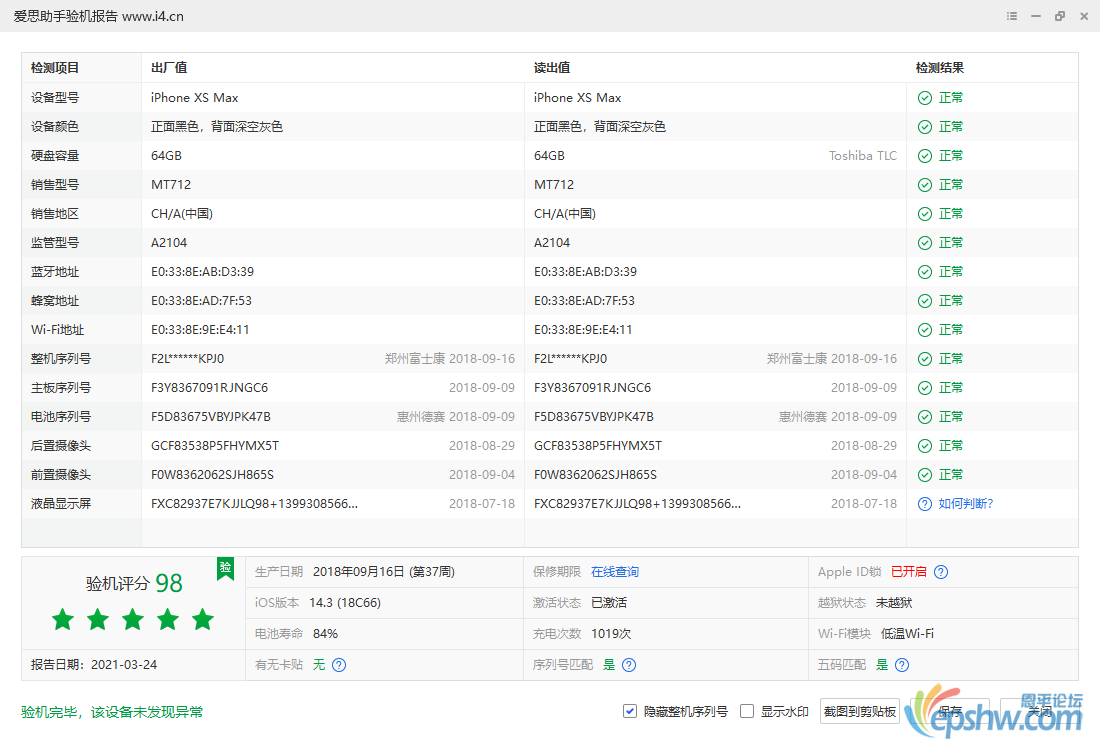1100x749 pixels.
Task: Click the first green rating star
Action: pyautogui.click(x=63, y=619)
